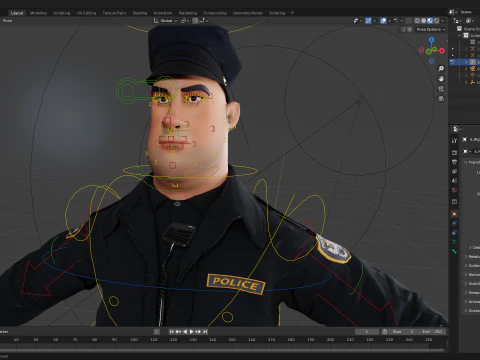Toggle viewport overlays
The height and width of the screenshot is (360, 480).
click(384, 21)
